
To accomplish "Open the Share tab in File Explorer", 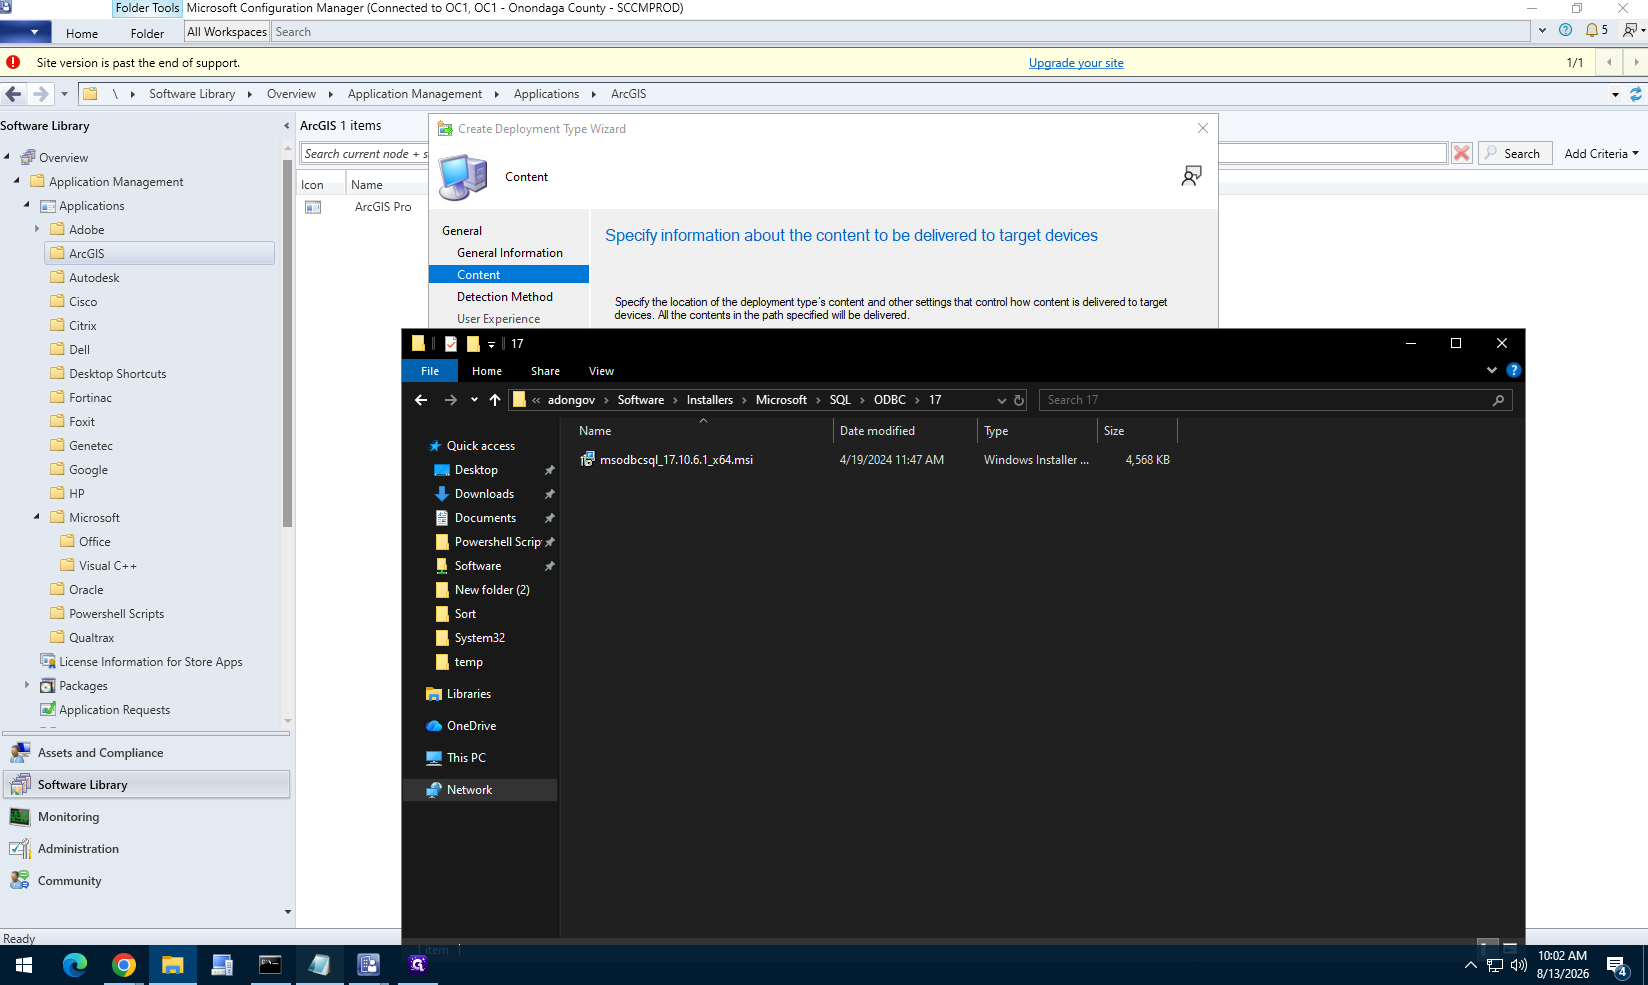I will tap(545, 371).
